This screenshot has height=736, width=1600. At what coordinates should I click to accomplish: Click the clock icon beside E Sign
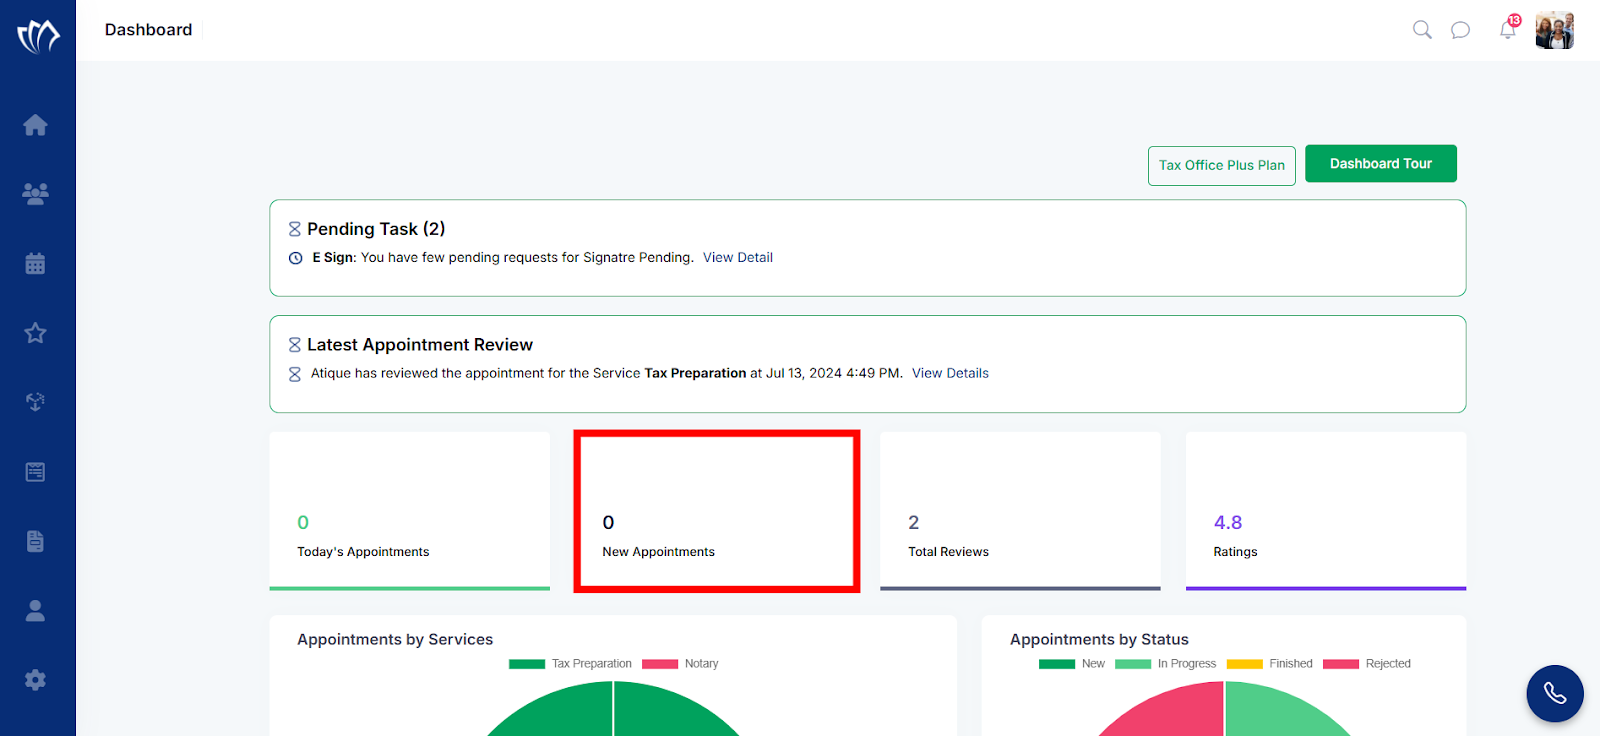296,258
